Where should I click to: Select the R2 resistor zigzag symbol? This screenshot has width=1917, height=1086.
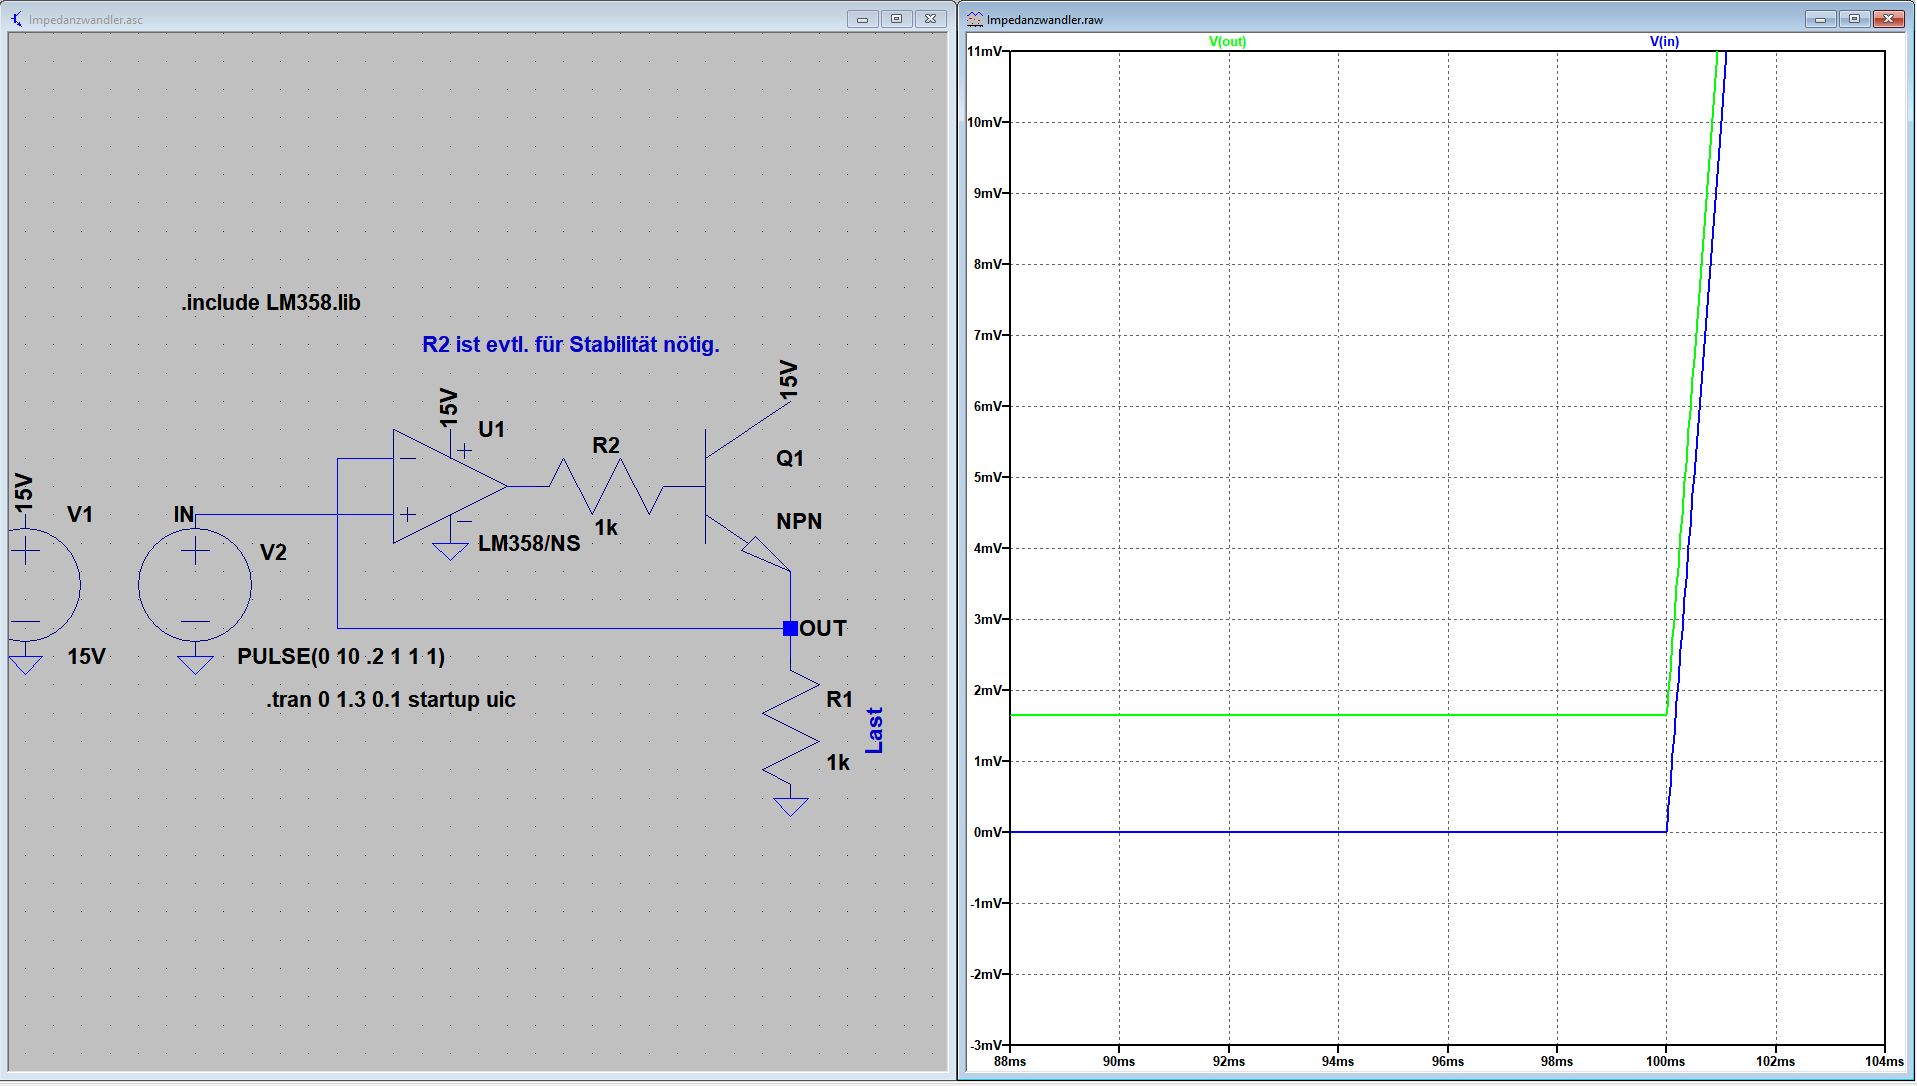point(606,486)
